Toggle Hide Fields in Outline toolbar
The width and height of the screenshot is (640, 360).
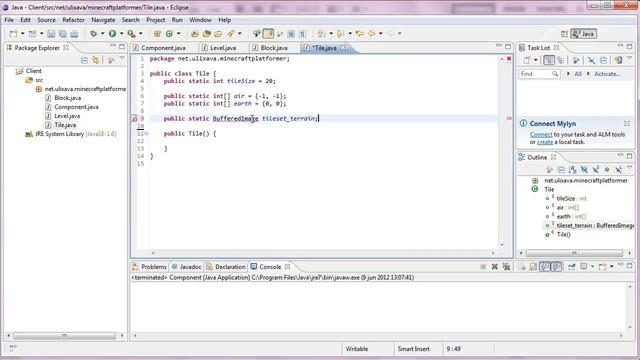point(584,169)
